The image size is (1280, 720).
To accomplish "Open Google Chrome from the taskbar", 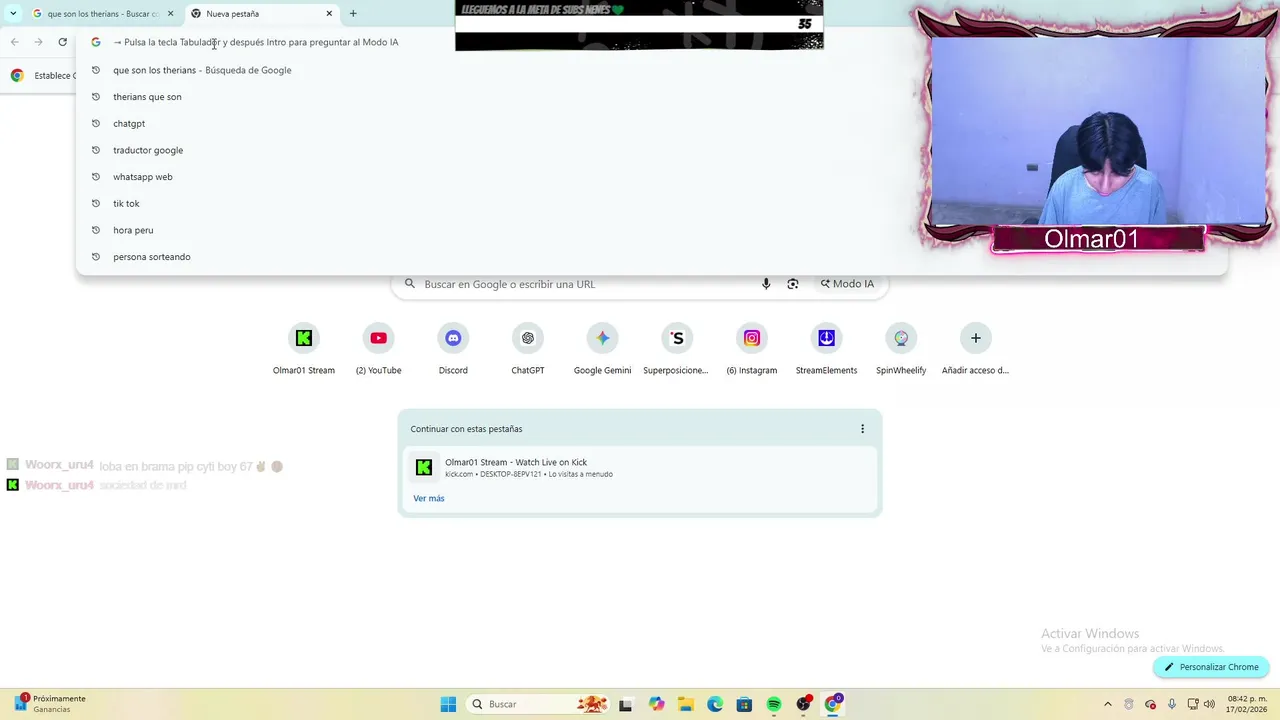I will coord(832,704).
